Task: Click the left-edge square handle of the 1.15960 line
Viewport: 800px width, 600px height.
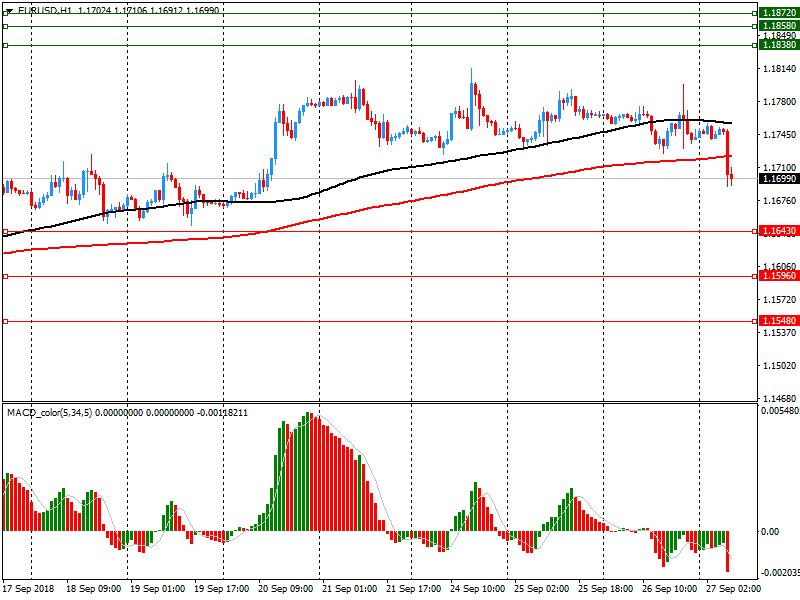Action: [x=6, y=276]
